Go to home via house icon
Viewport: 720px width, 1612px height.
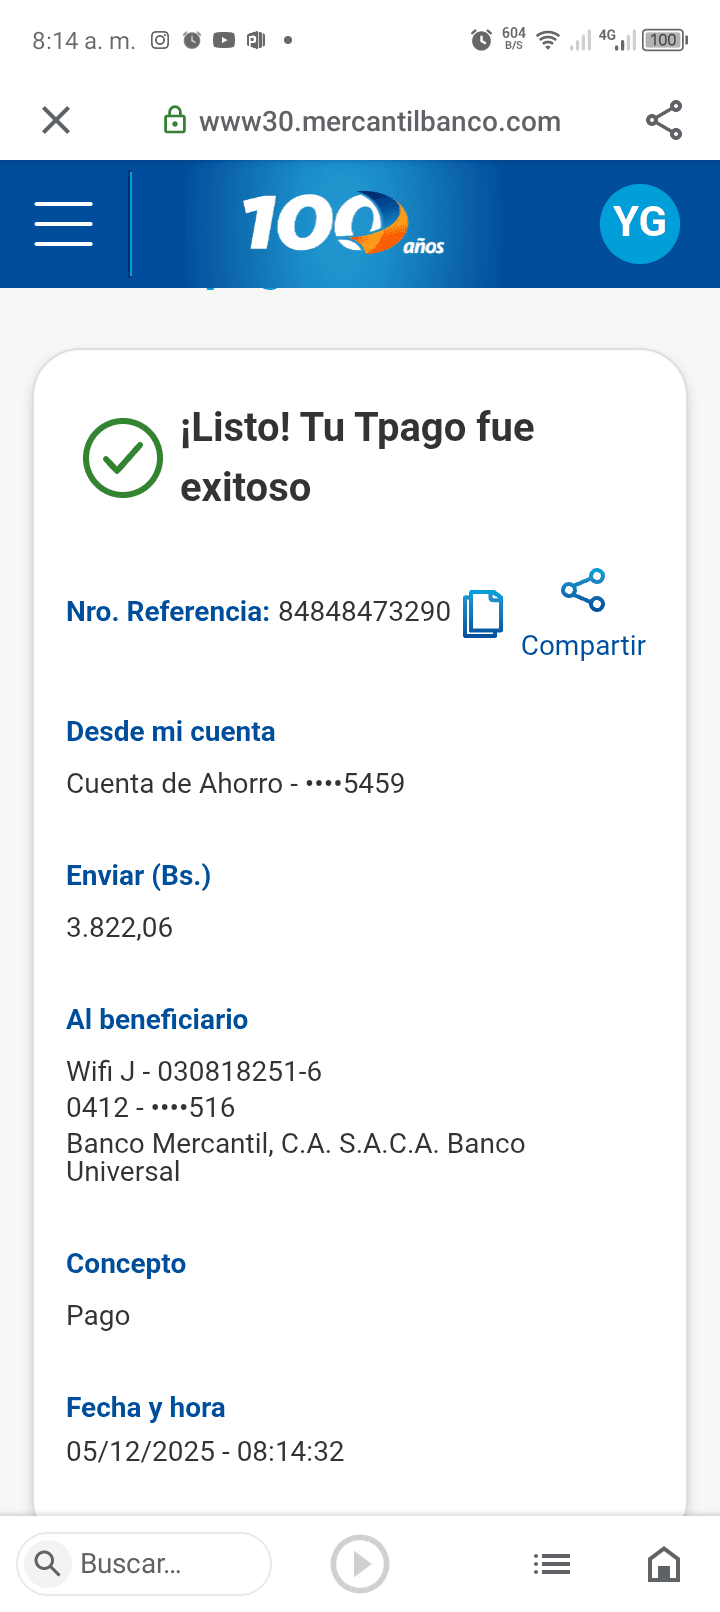[x=664, y=1564]
